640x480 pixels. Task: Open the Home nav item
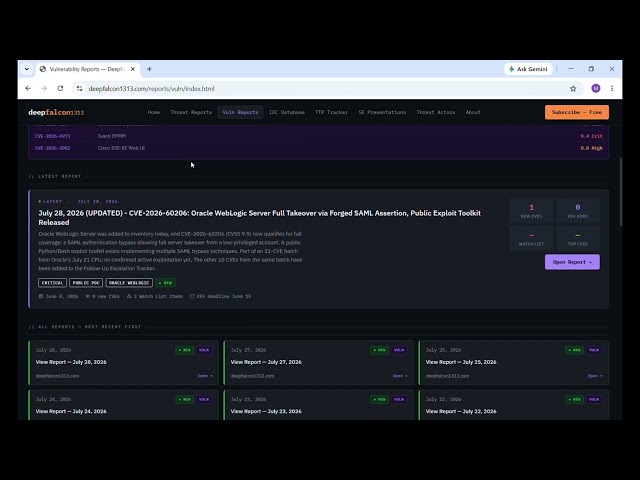[153, 112]
